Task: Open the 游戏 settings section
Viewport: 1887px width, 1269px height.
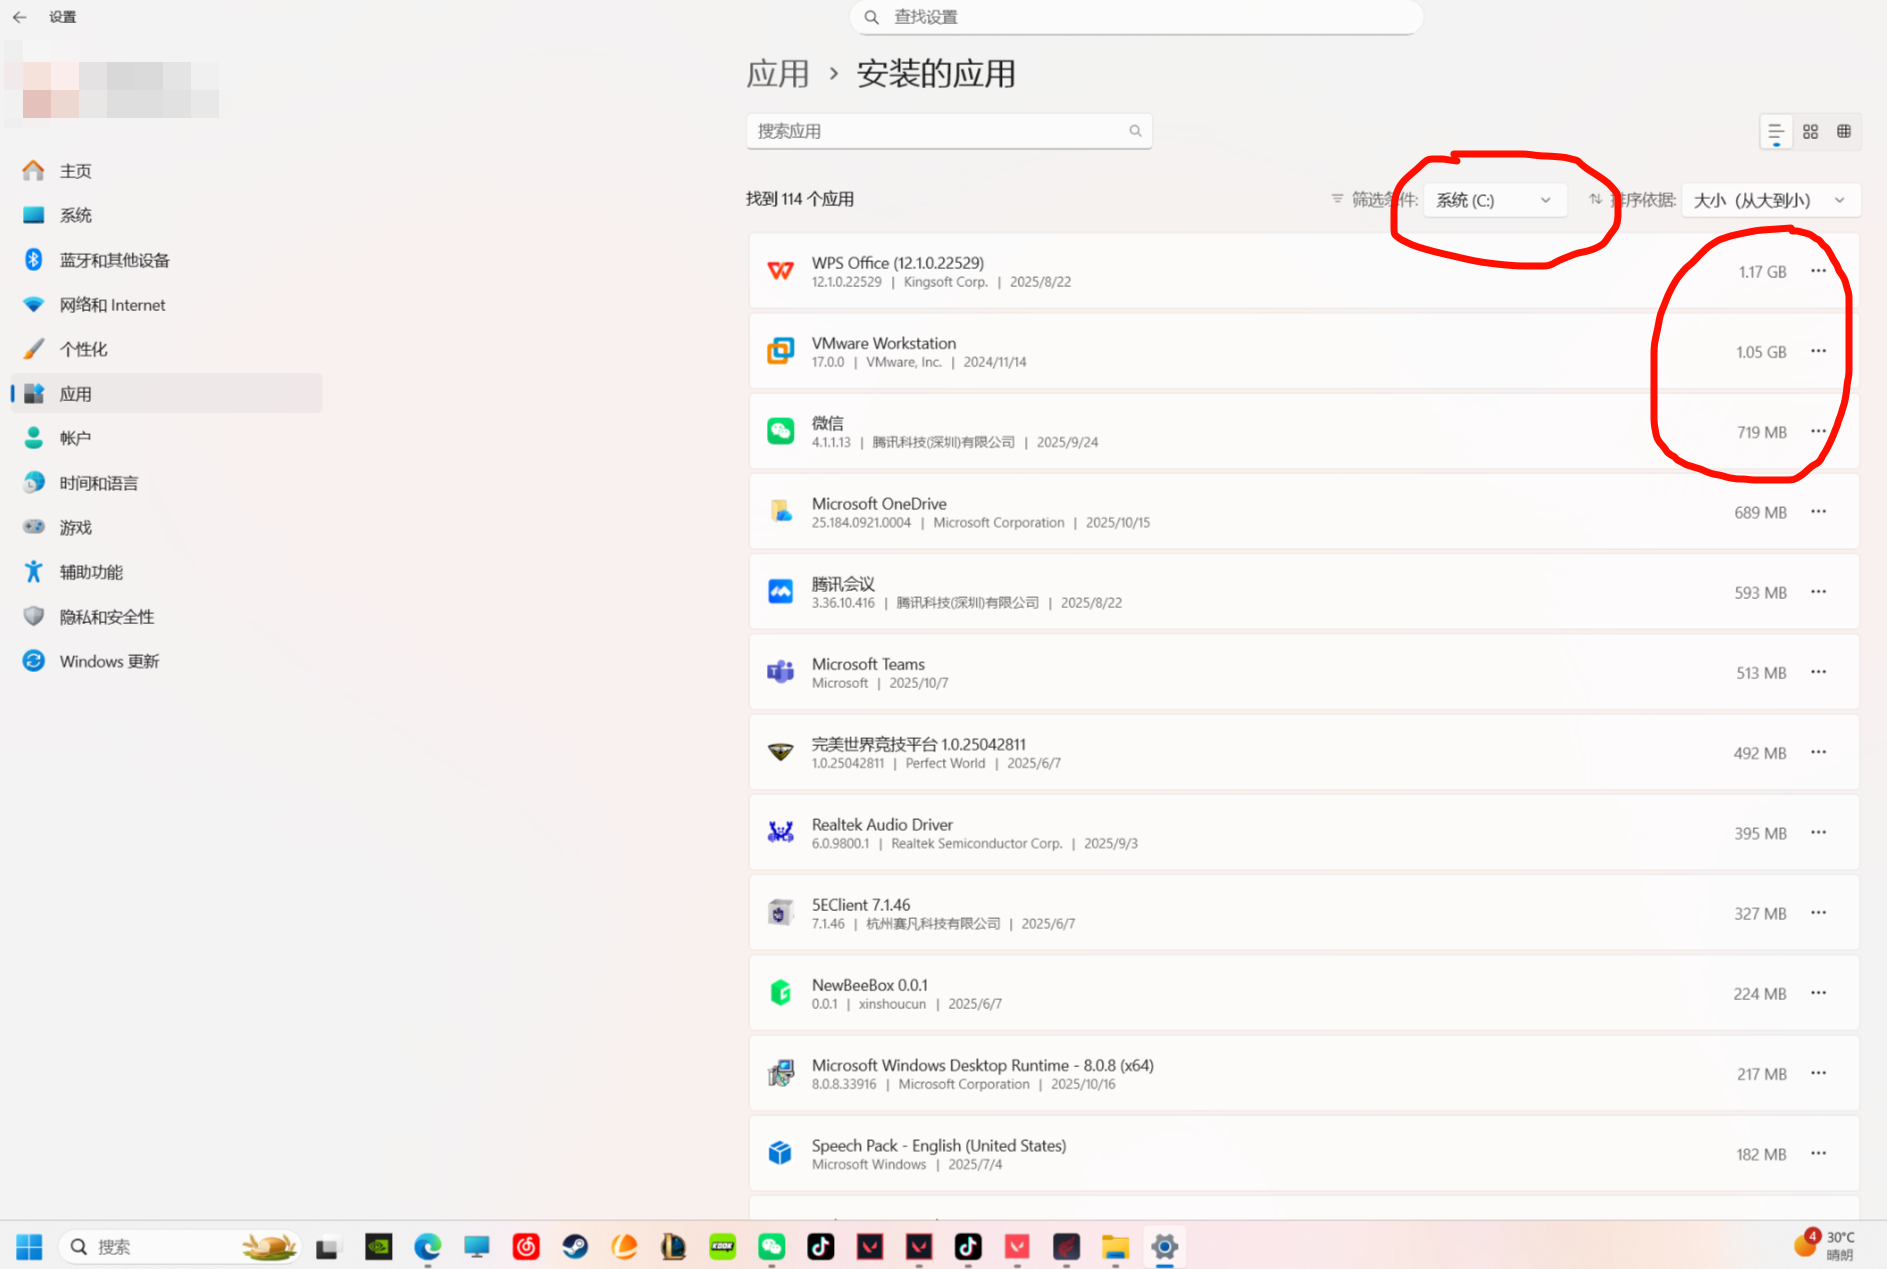Action: pyautogui.click(x=166, y=527)
